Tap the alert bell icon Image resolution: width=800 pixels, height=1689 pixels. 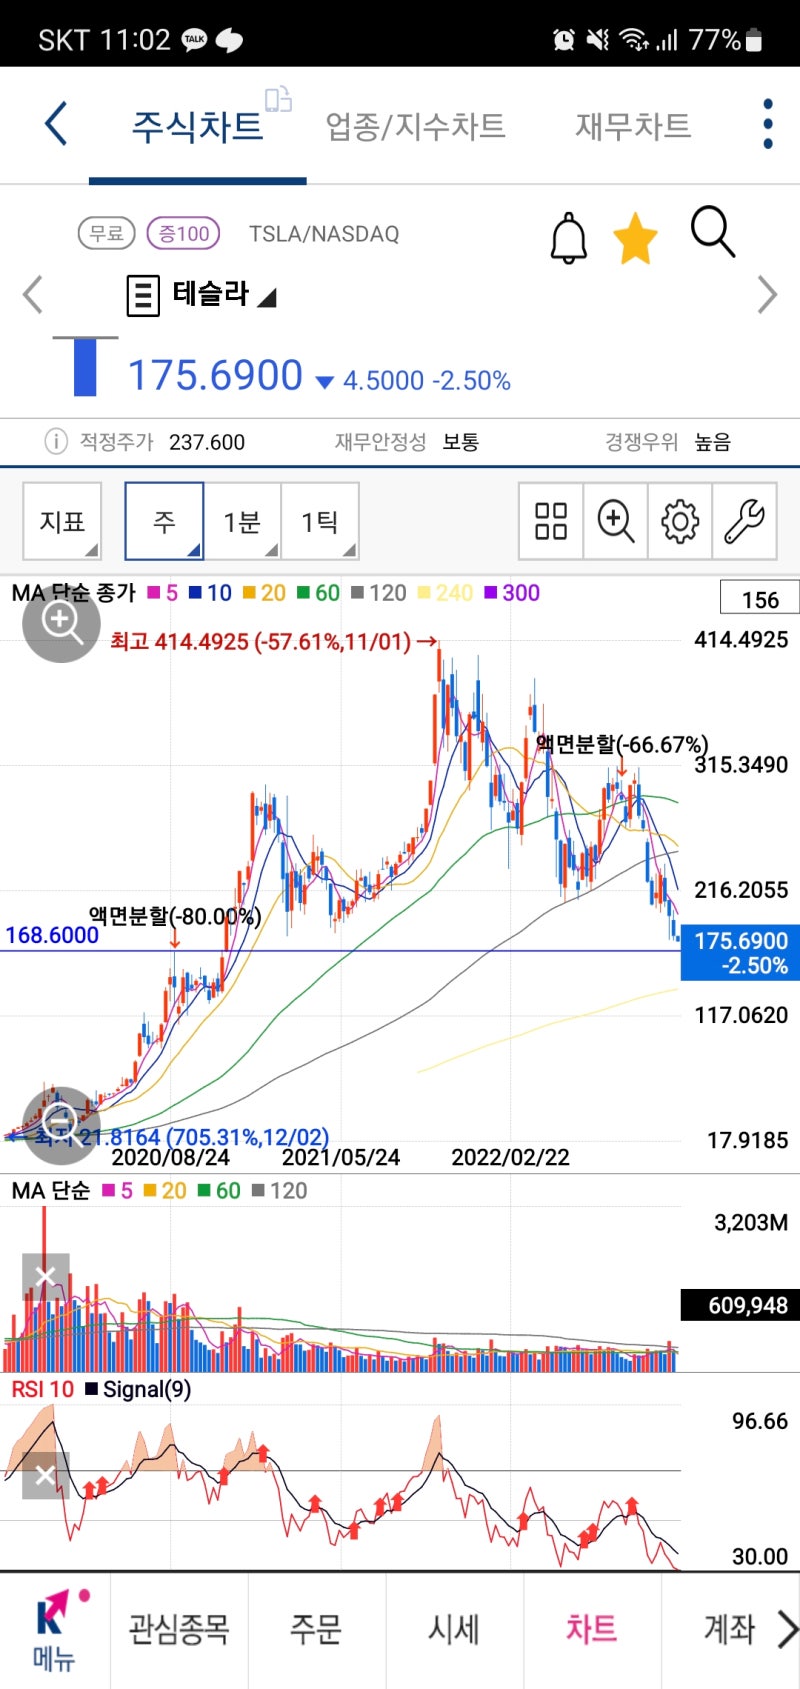click(569, 237)
